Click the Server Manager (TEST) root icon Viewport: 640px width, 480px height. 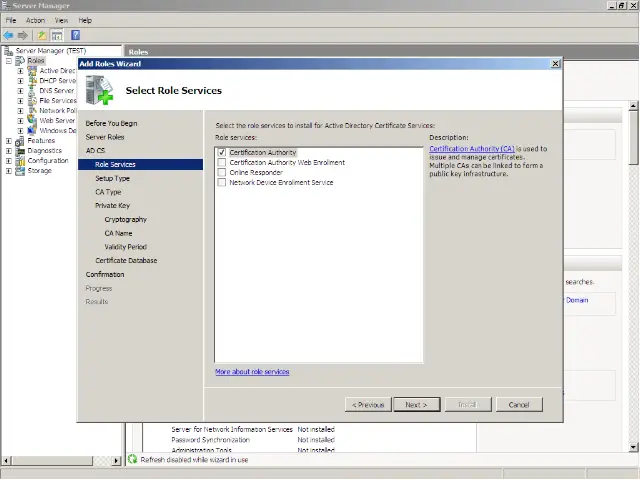pos(8,51)
